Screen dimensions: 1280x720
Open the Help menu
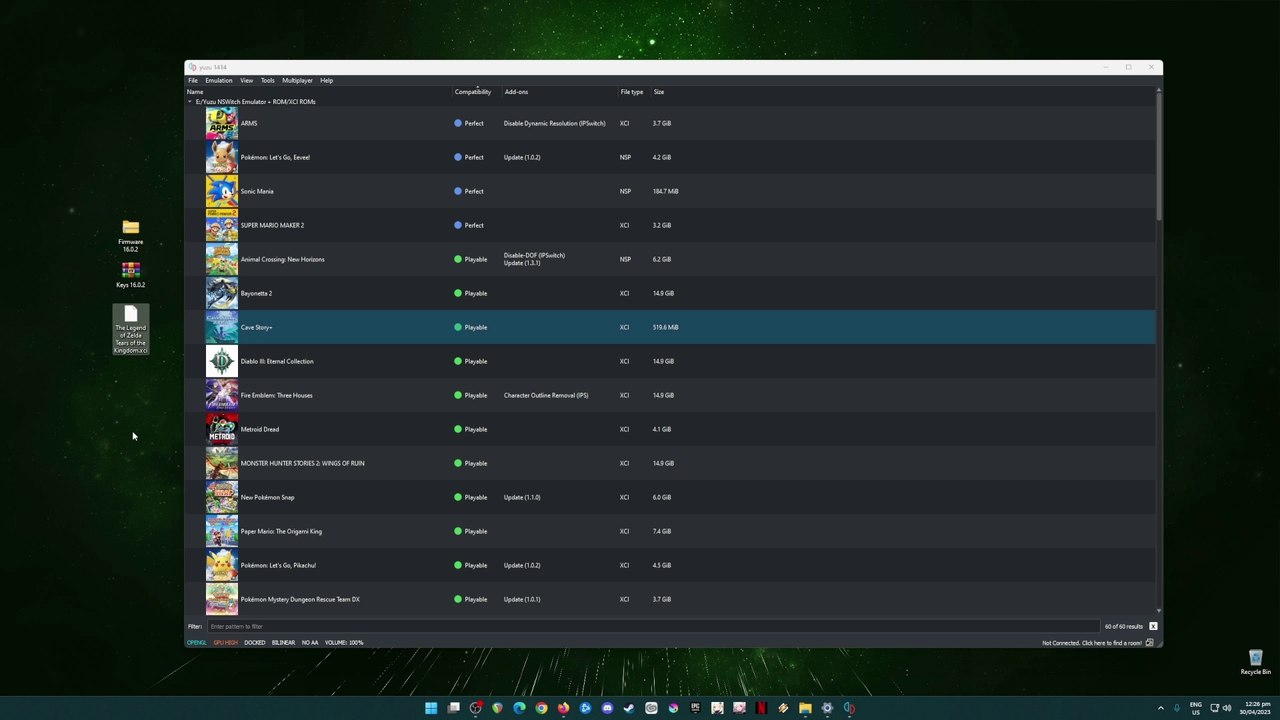click(326, 81)
